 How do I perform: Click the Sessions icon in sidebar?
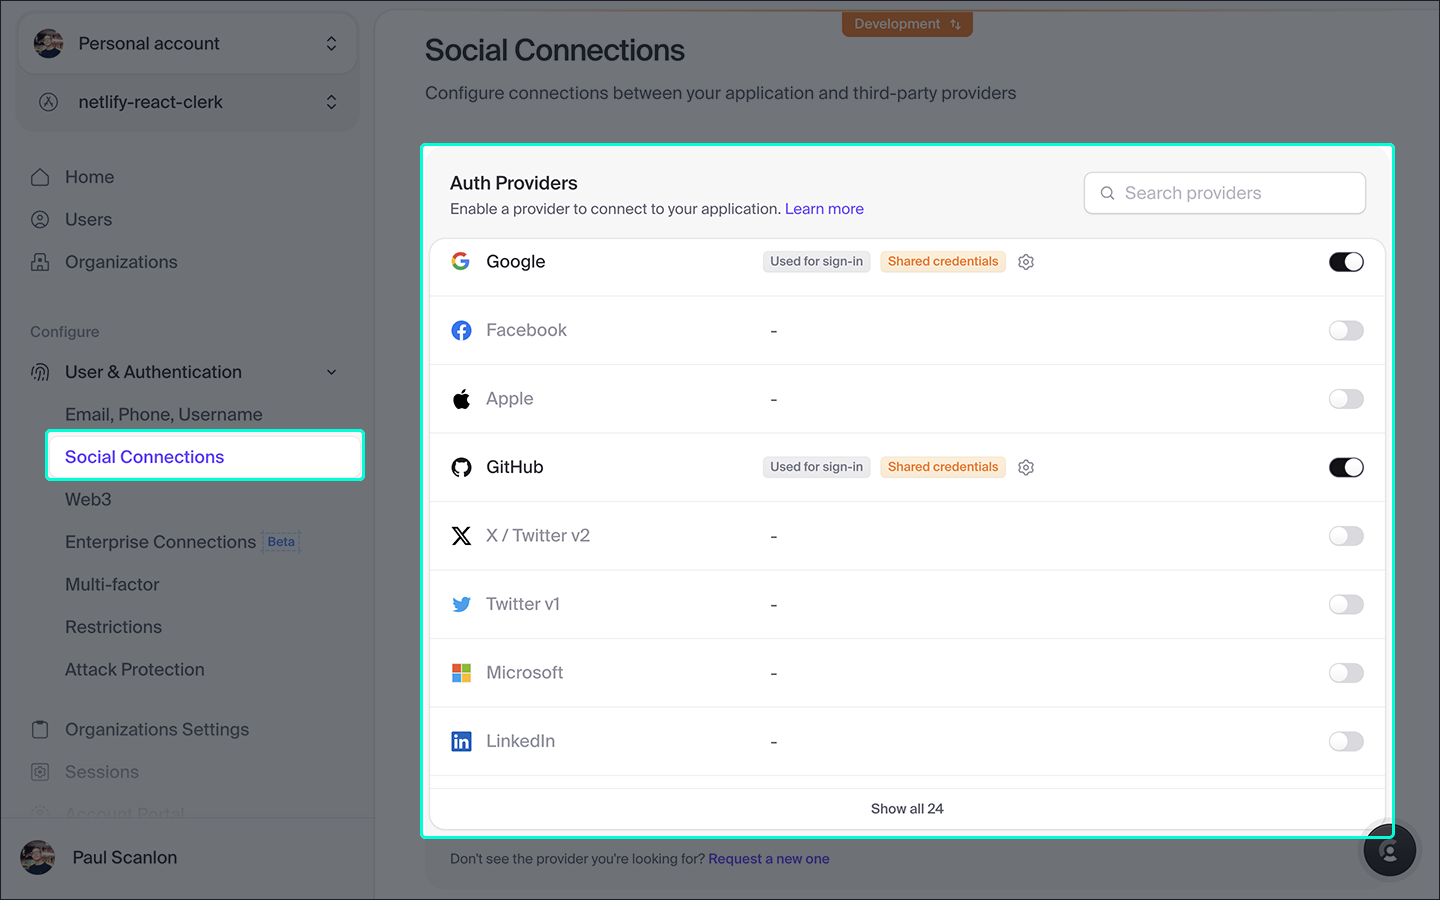point(40,772)
